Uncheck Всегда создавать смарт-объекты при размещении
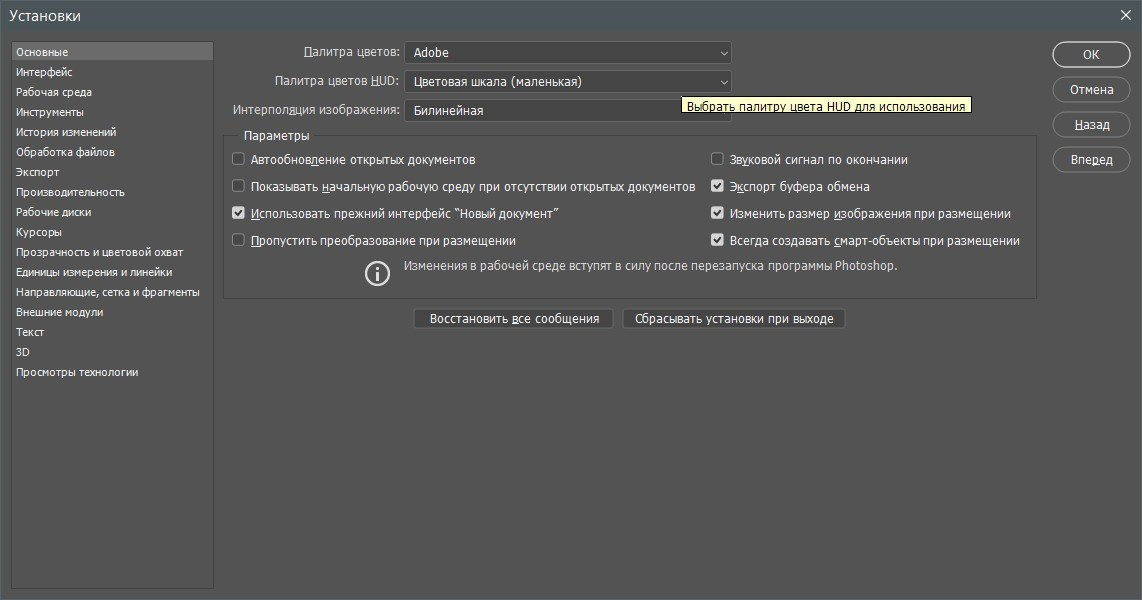 (717, 240)
